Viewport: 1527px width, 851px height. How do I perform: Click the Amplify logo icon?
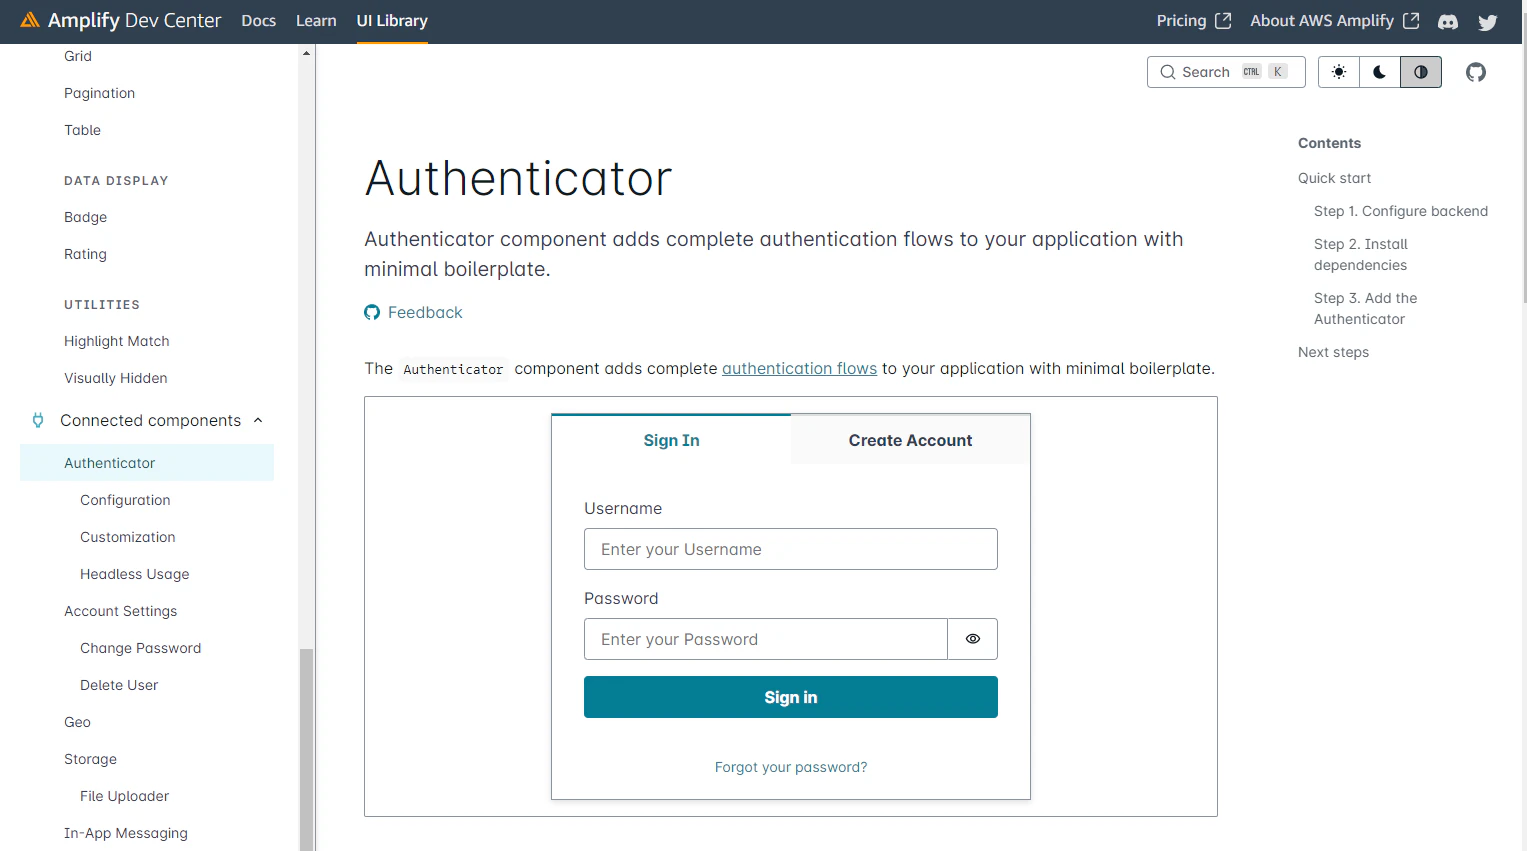point(30,20)
